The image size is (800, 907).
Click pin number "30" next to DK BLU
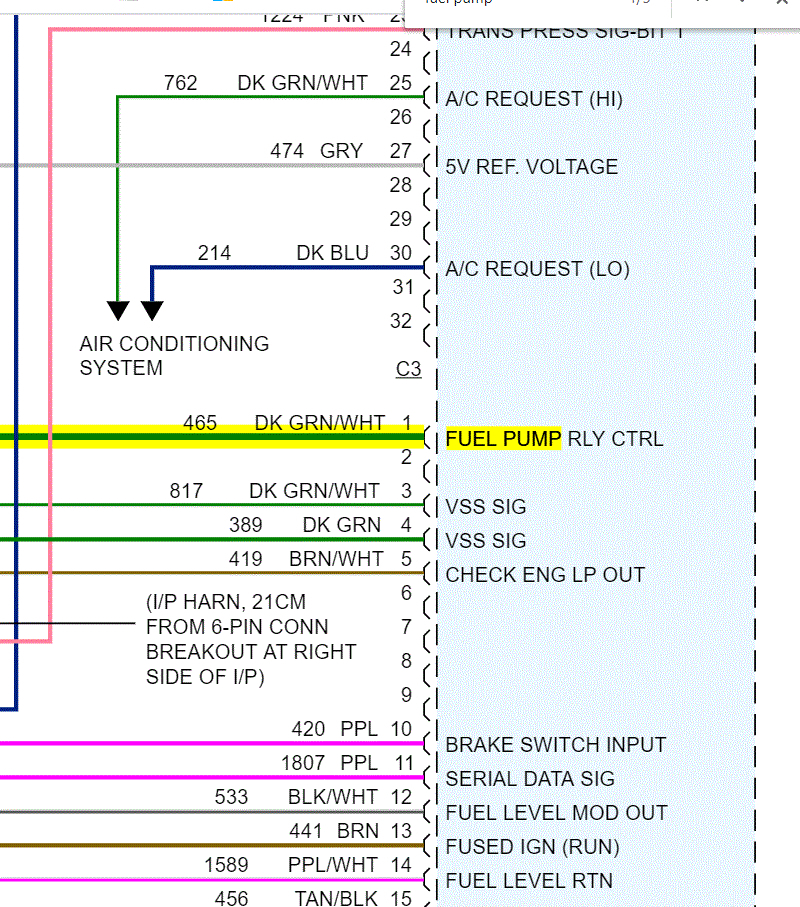pos(400,253)
